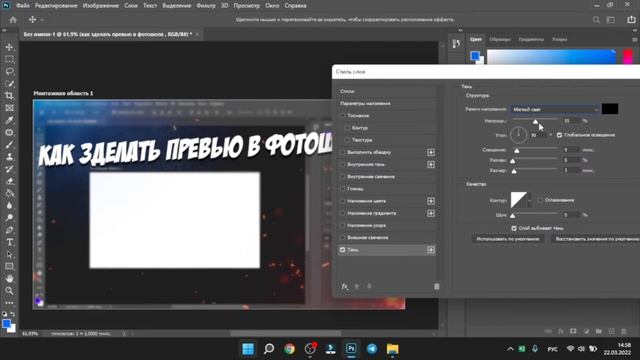Image resolution: width=640 pixels, height=360 pixels.
Task: Click the opacity slider handle
Action: point(536,122)
